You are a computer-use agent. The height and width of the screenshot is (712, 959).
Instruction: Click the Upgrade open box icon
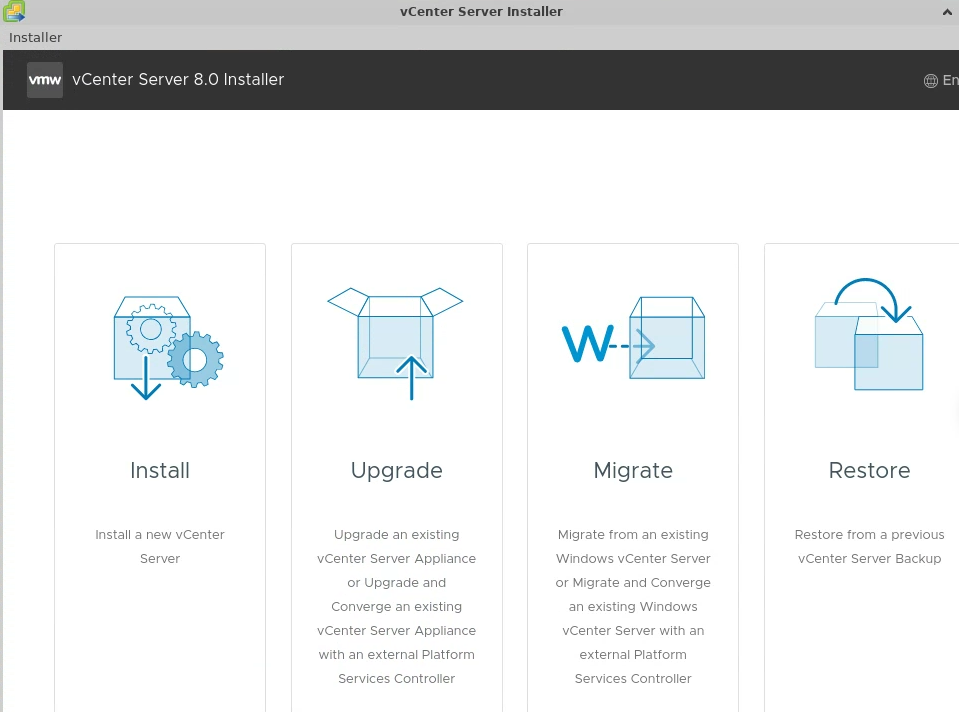click(x=396, y=342)
